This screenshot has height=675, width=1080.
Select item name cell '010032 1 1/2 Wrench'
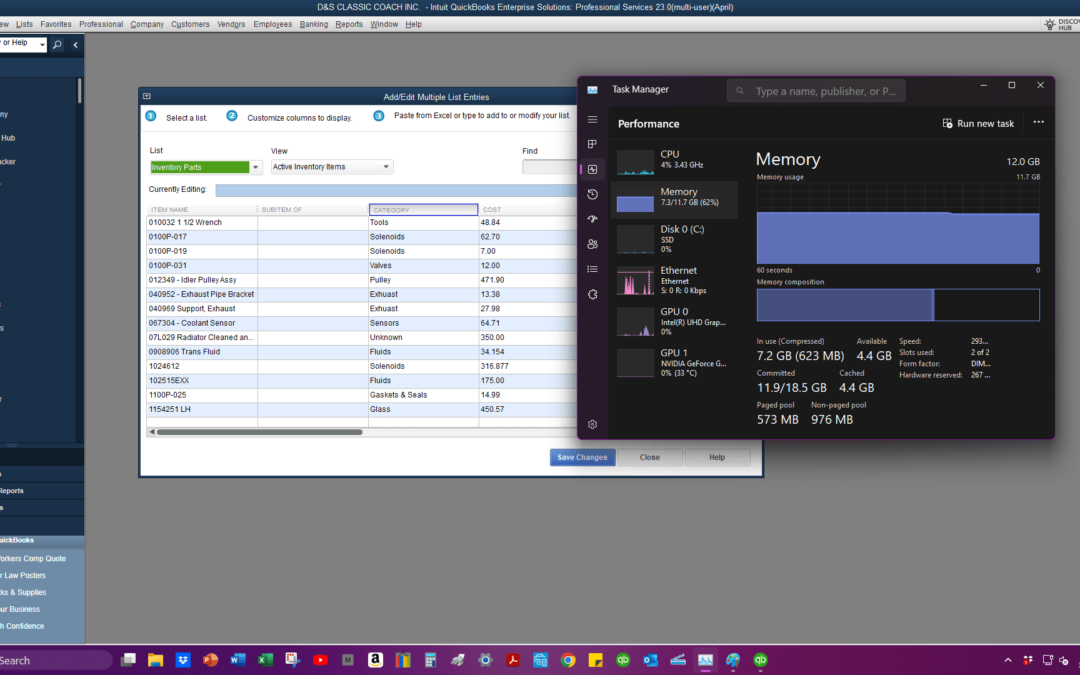point(202,222)
